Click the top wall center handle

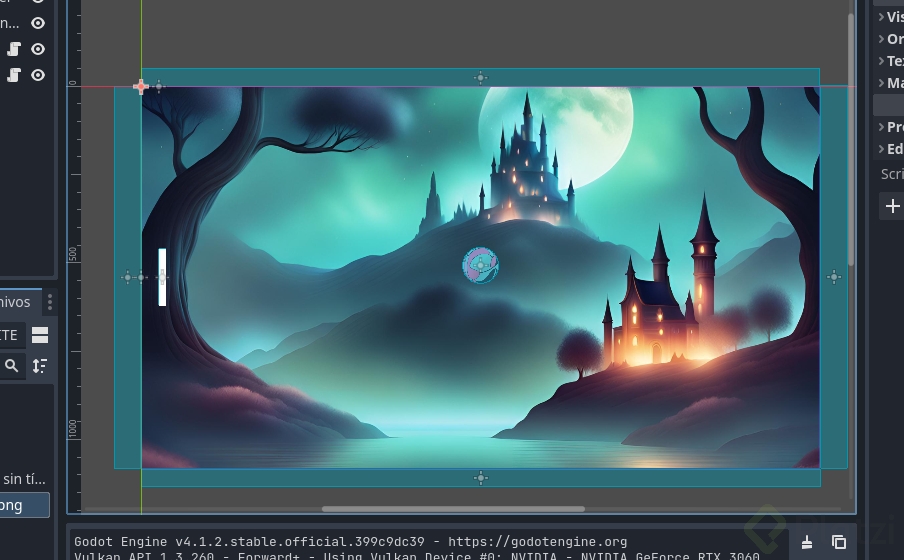point(481,78)
